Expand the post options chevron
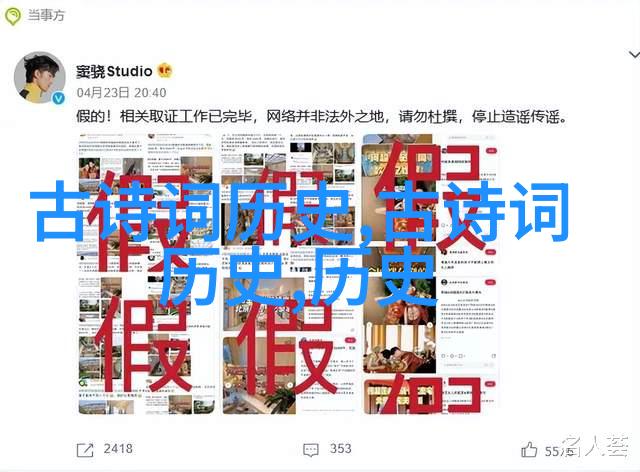 point(634,54)
